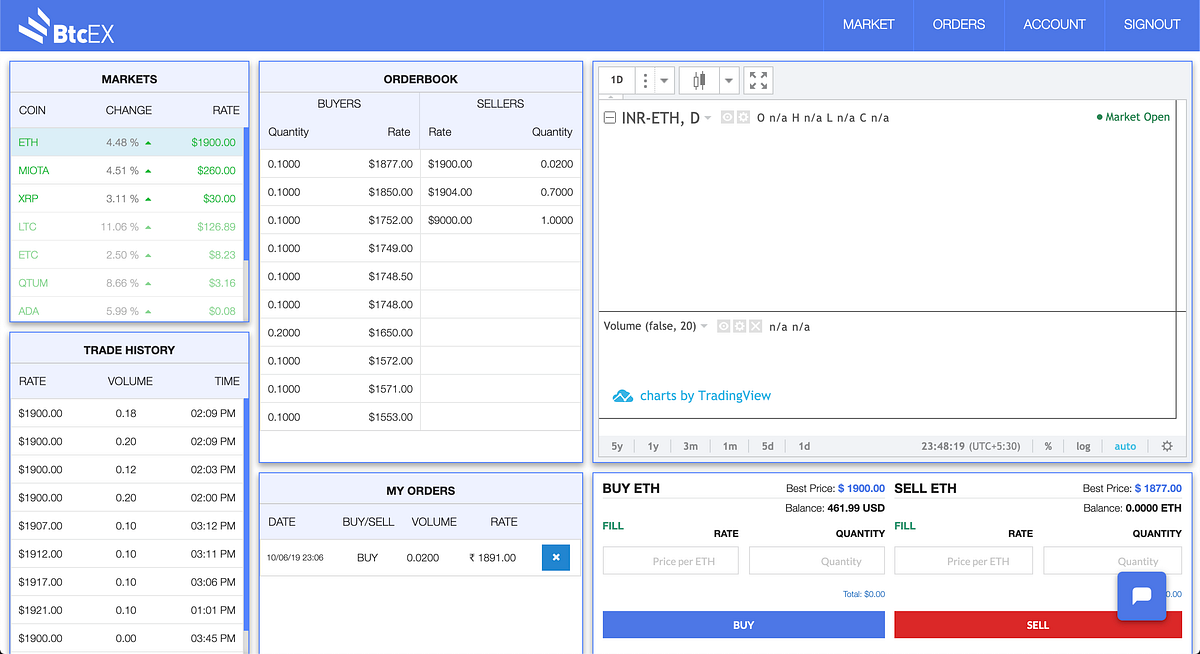1200x654 pixels.
Task: Open the chat support bubble
Action: (x=1142, y=595)
